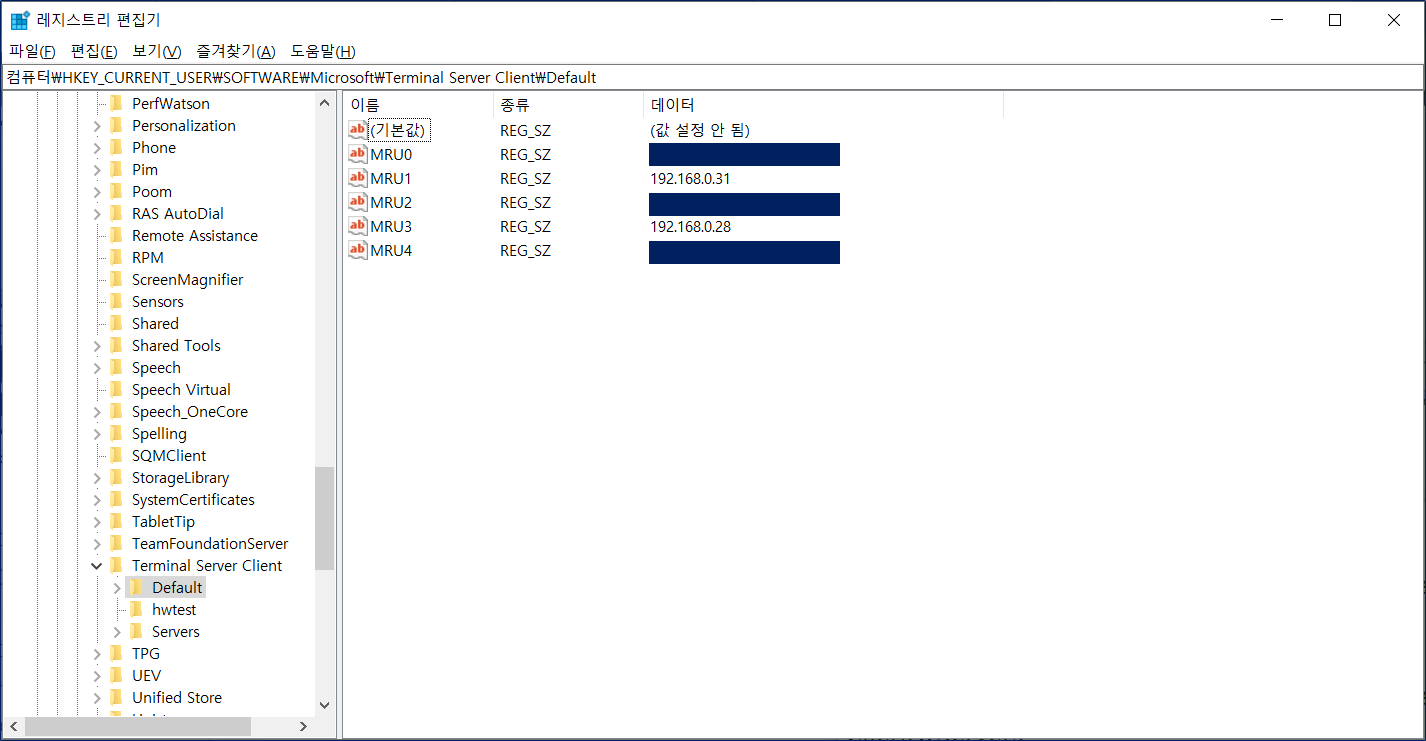Image resolution: width=1426 pixels, height=741 pixels.
Task: Sort by the 데이터 column header
Action: coord(823,105)
